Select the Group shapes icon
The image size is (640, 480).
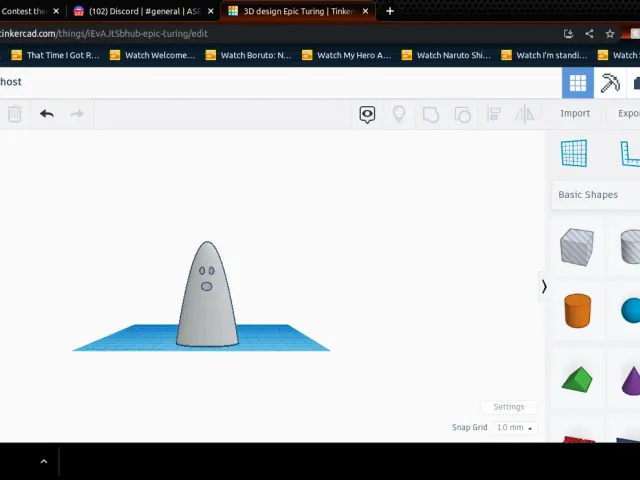[431, 114]
